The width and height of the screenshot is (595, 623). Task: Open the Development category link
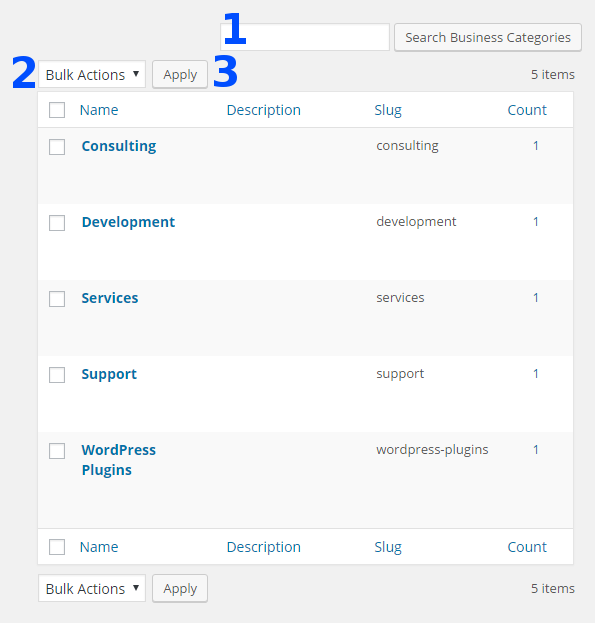click(x=128, y=222)
